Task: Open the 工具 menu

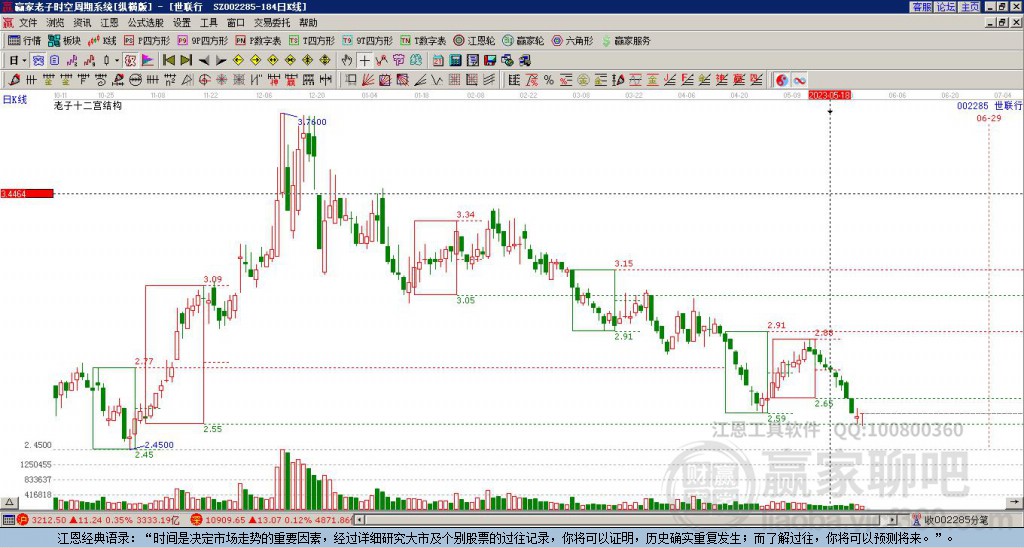Action: coord(208,23)
